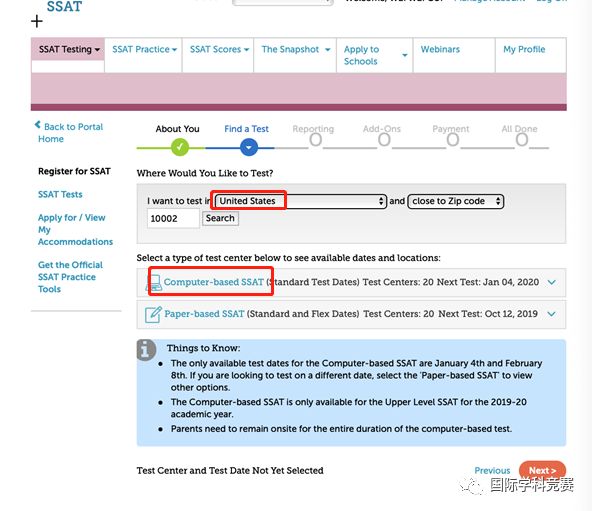Open Apply for / View My Accommodations link

75,230
